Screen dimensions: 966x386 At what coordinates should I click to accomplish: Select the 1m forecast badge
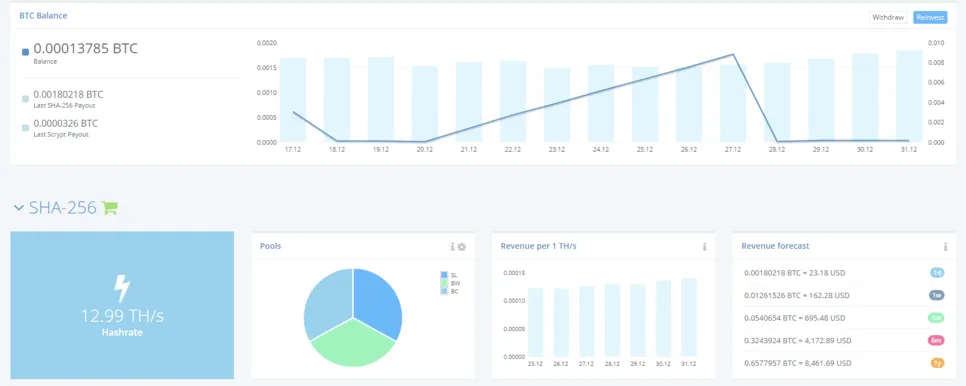(937, 318)
